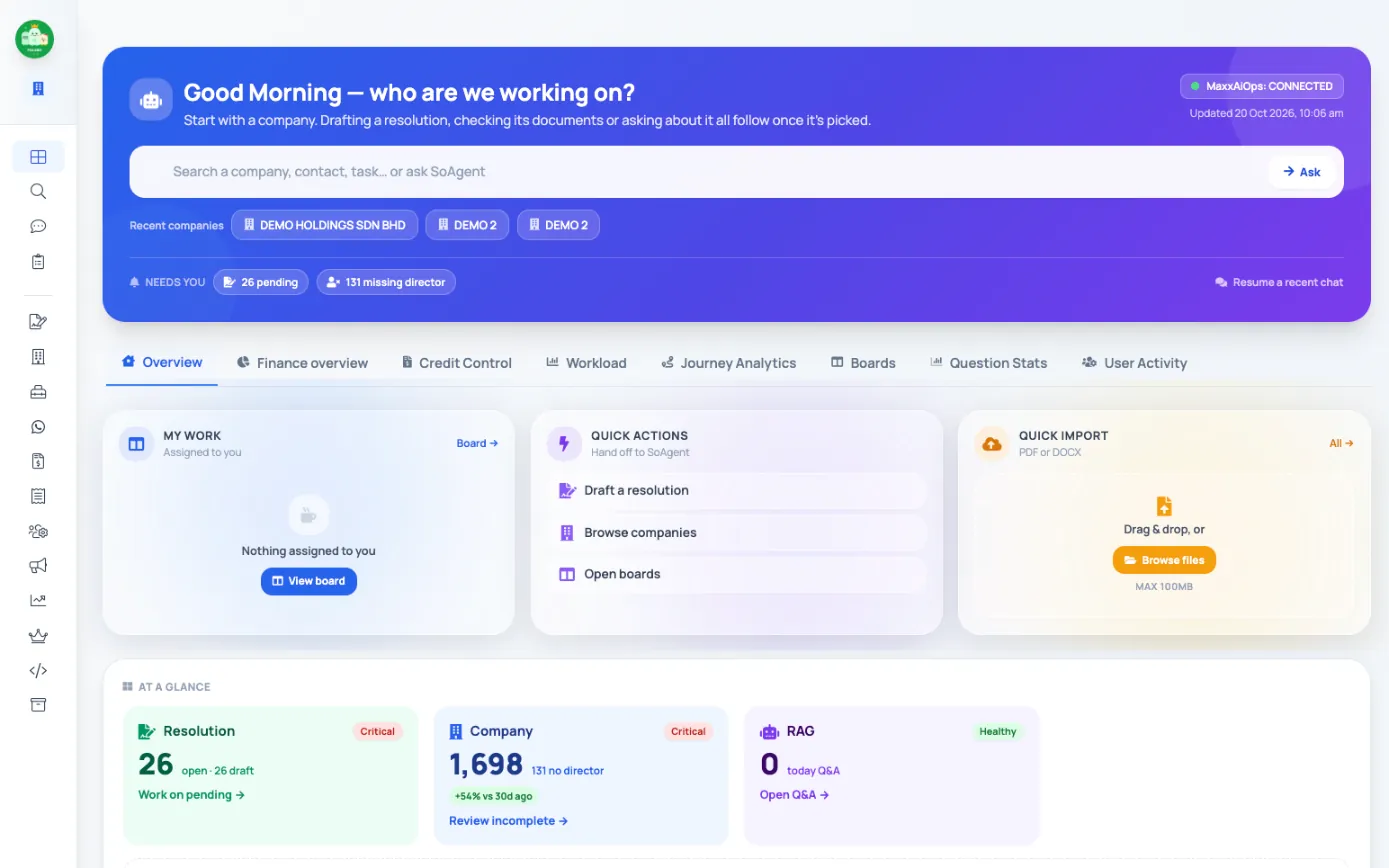Focus the company search input field

click(x=715, y=172)
